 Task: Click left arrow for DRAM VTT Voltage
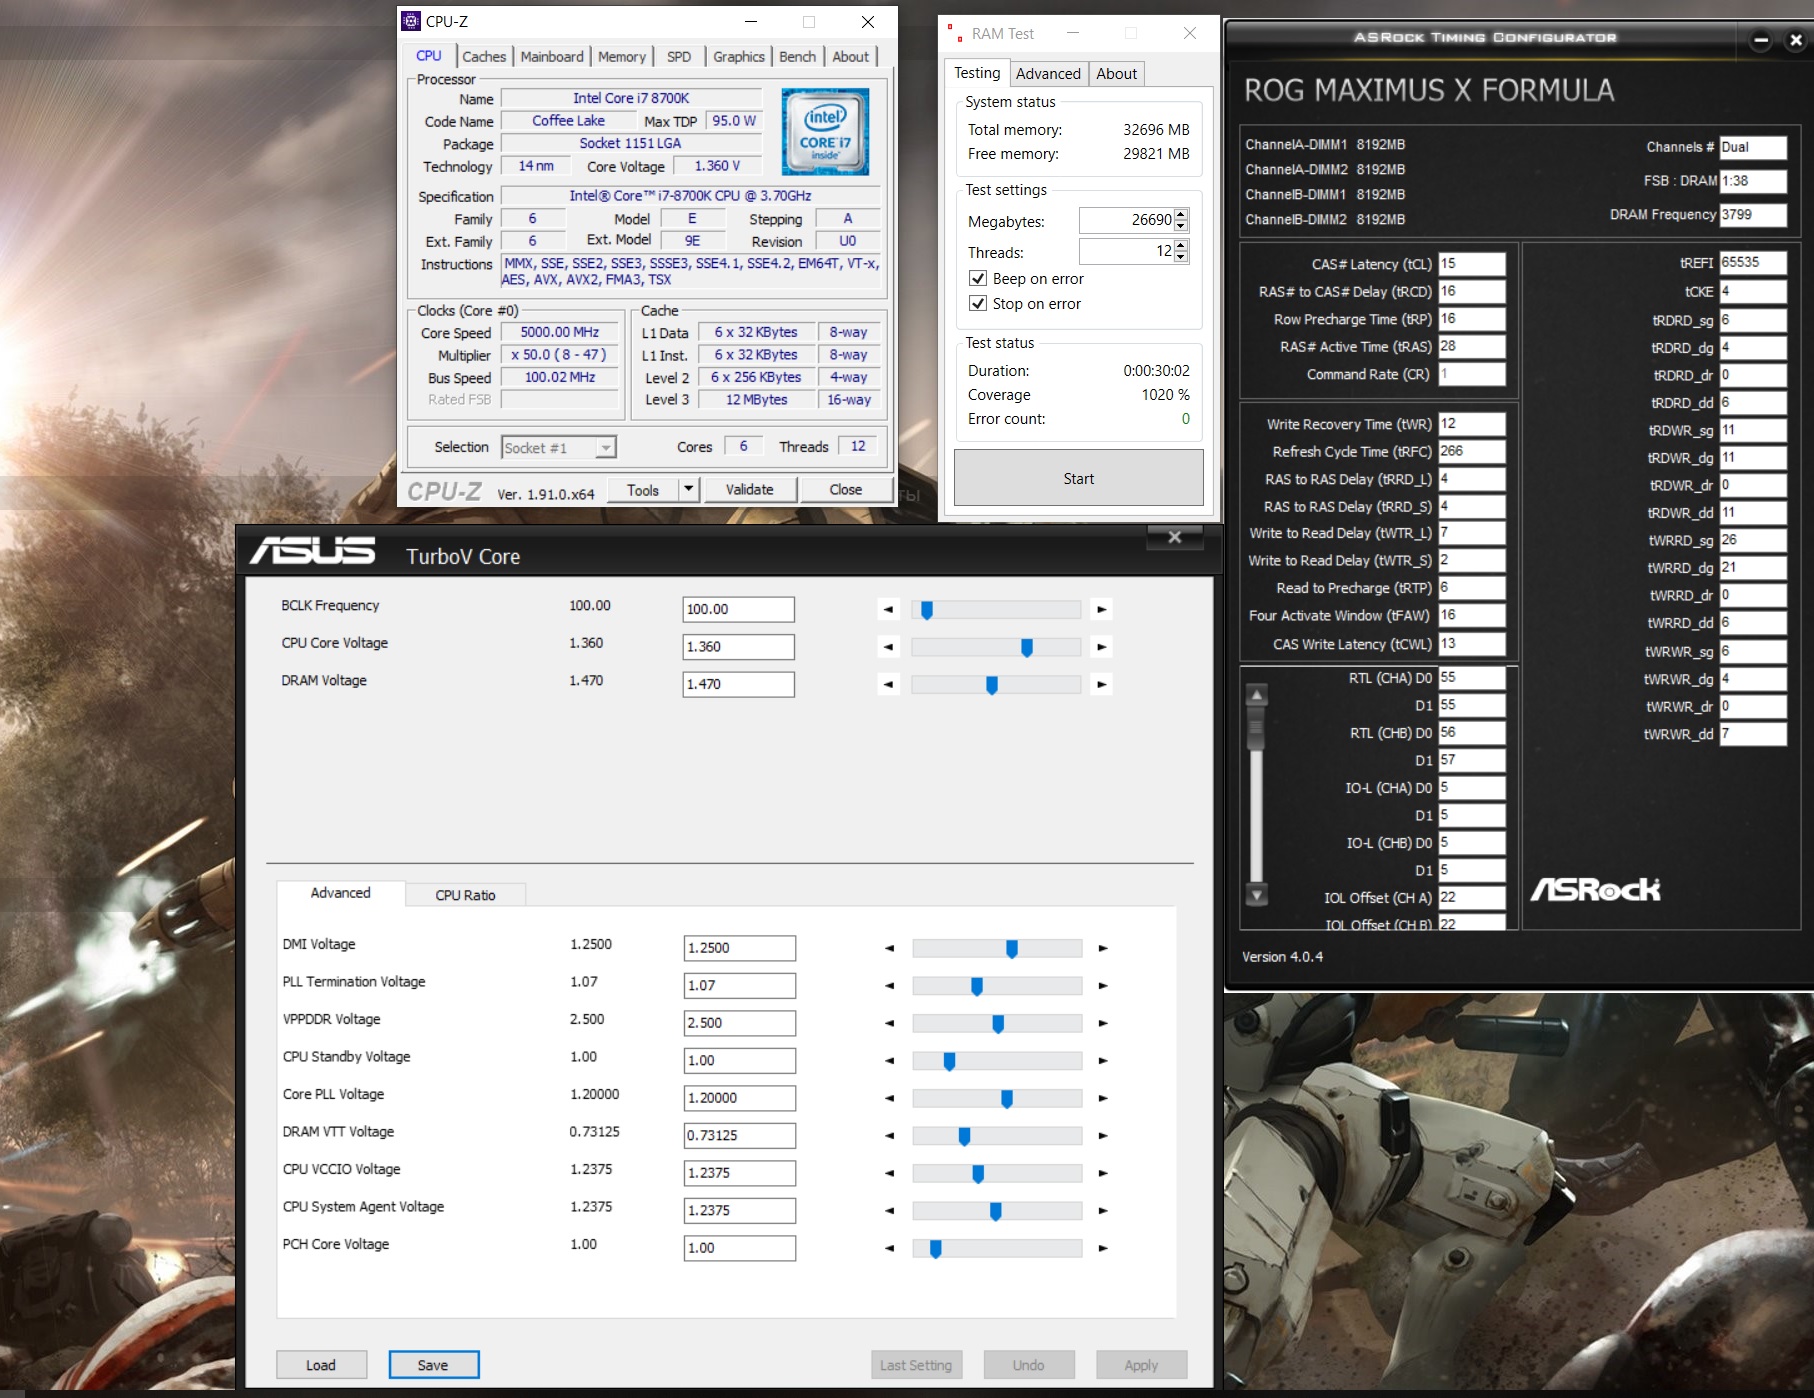pyautogui.click(x=889, y=1136)
